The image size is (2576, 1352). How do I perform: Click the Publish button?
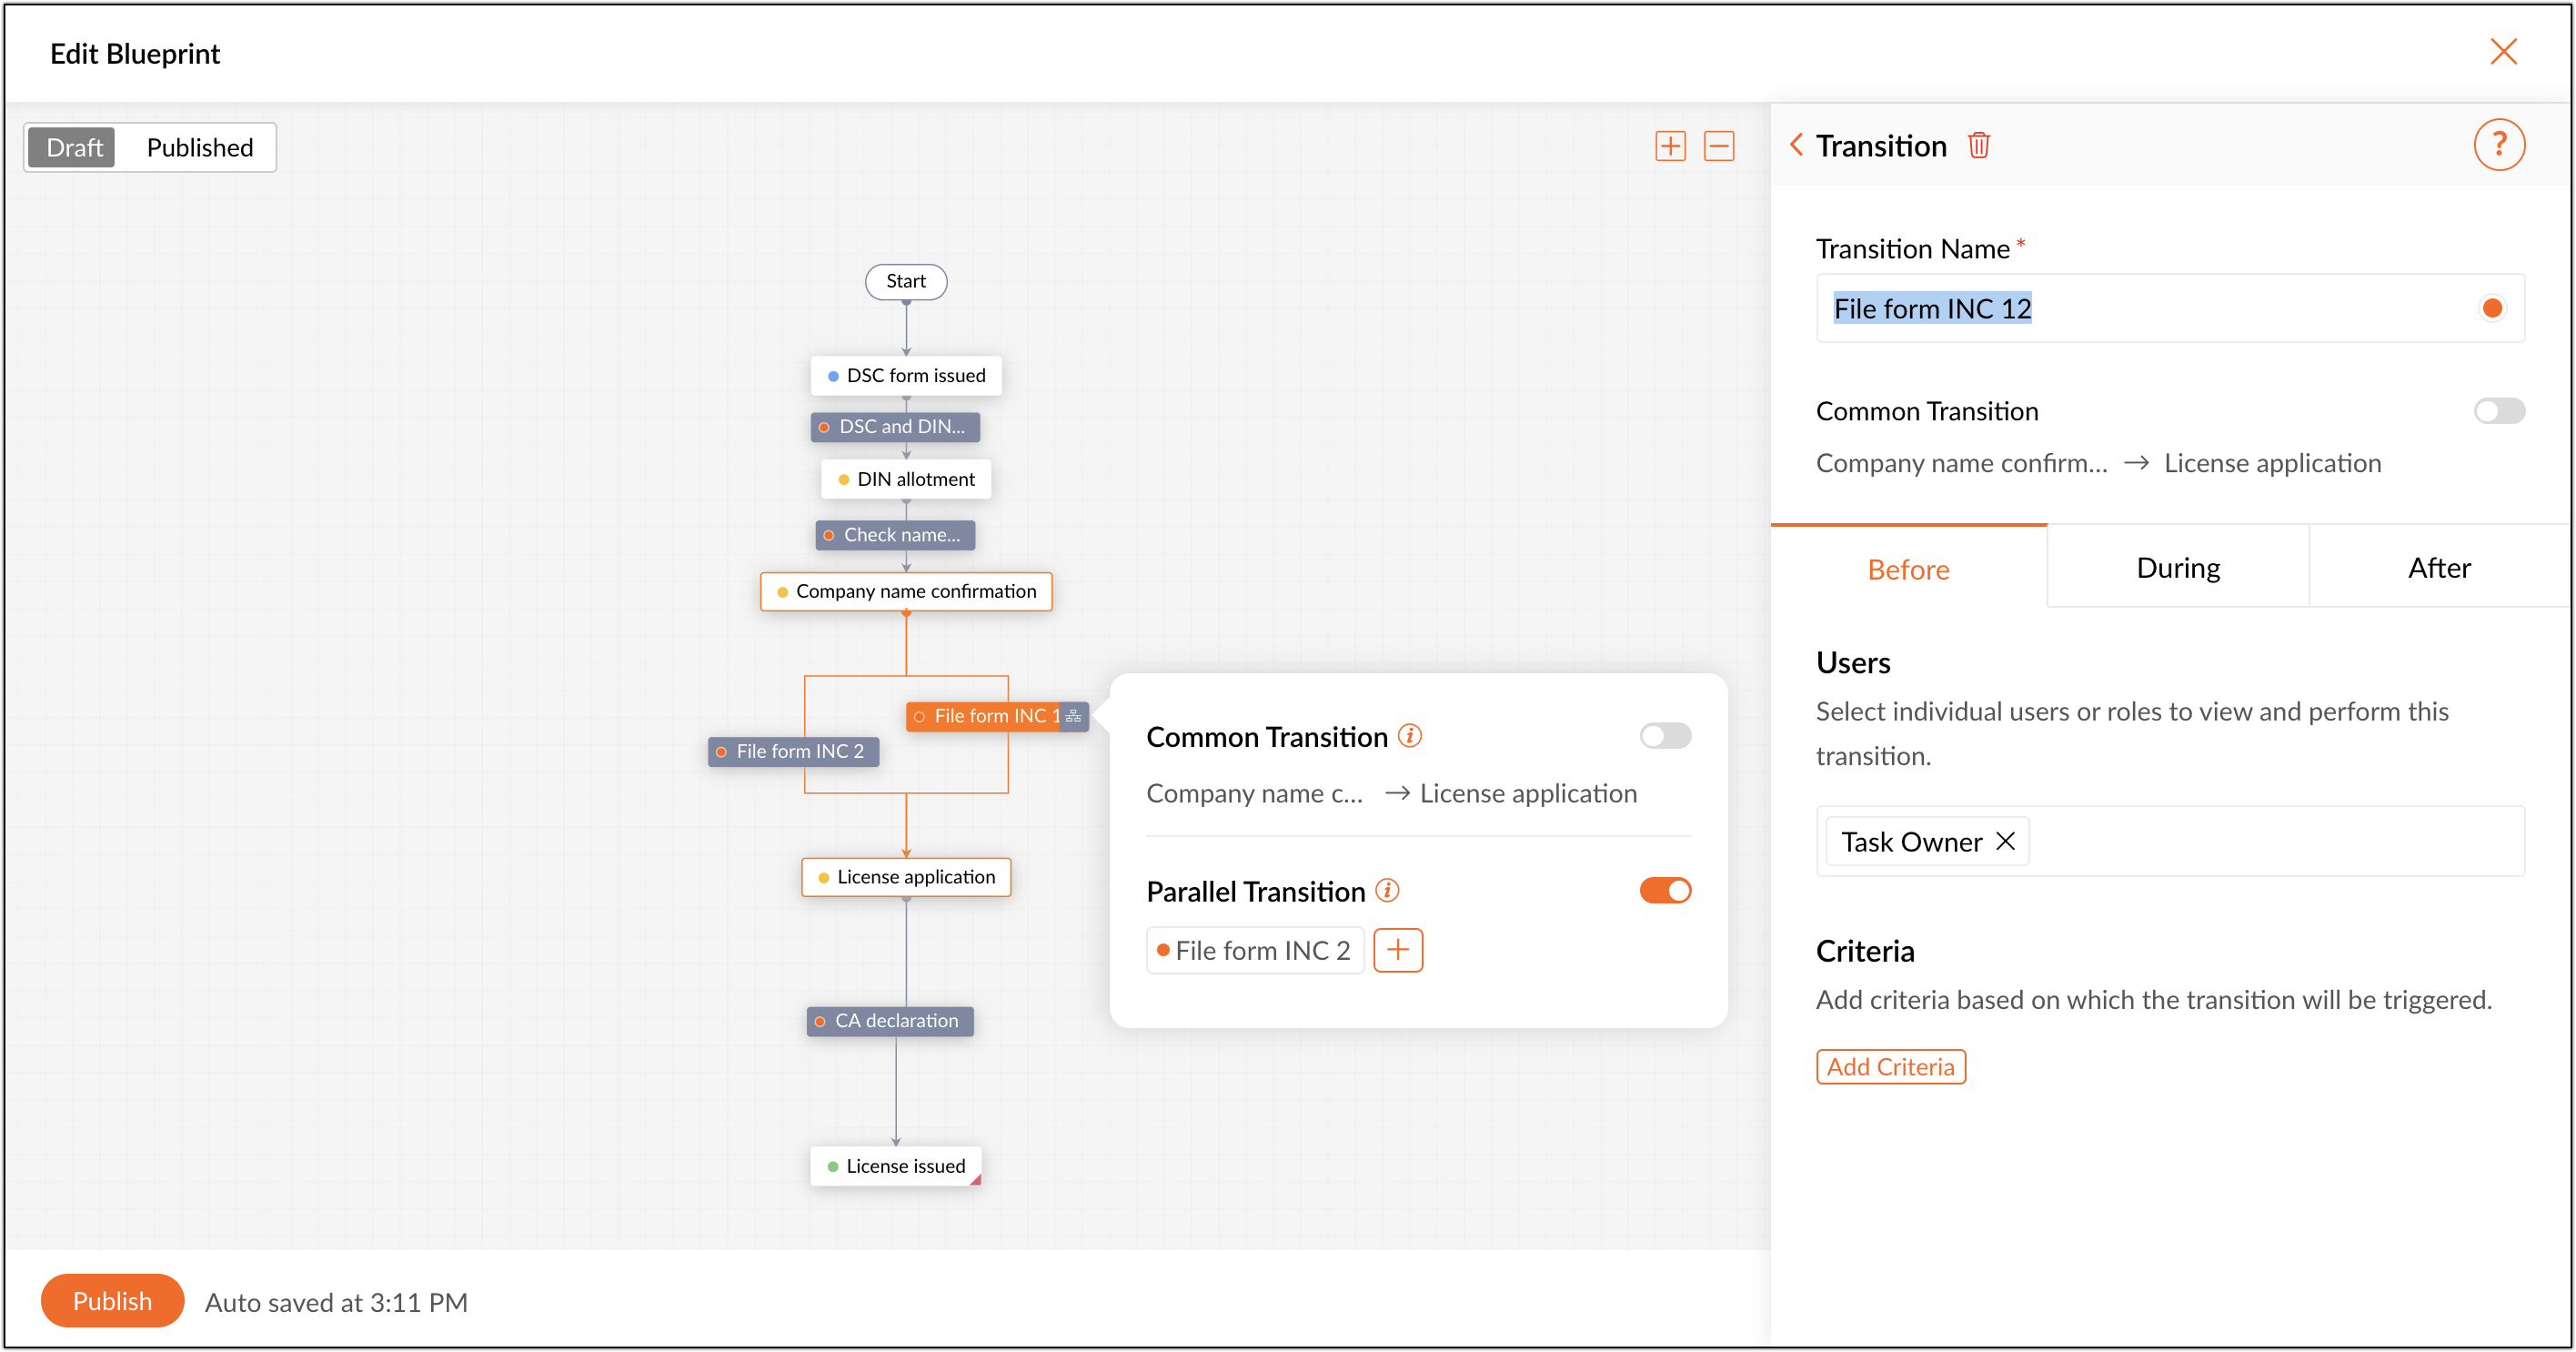[x=112, y=1300]
